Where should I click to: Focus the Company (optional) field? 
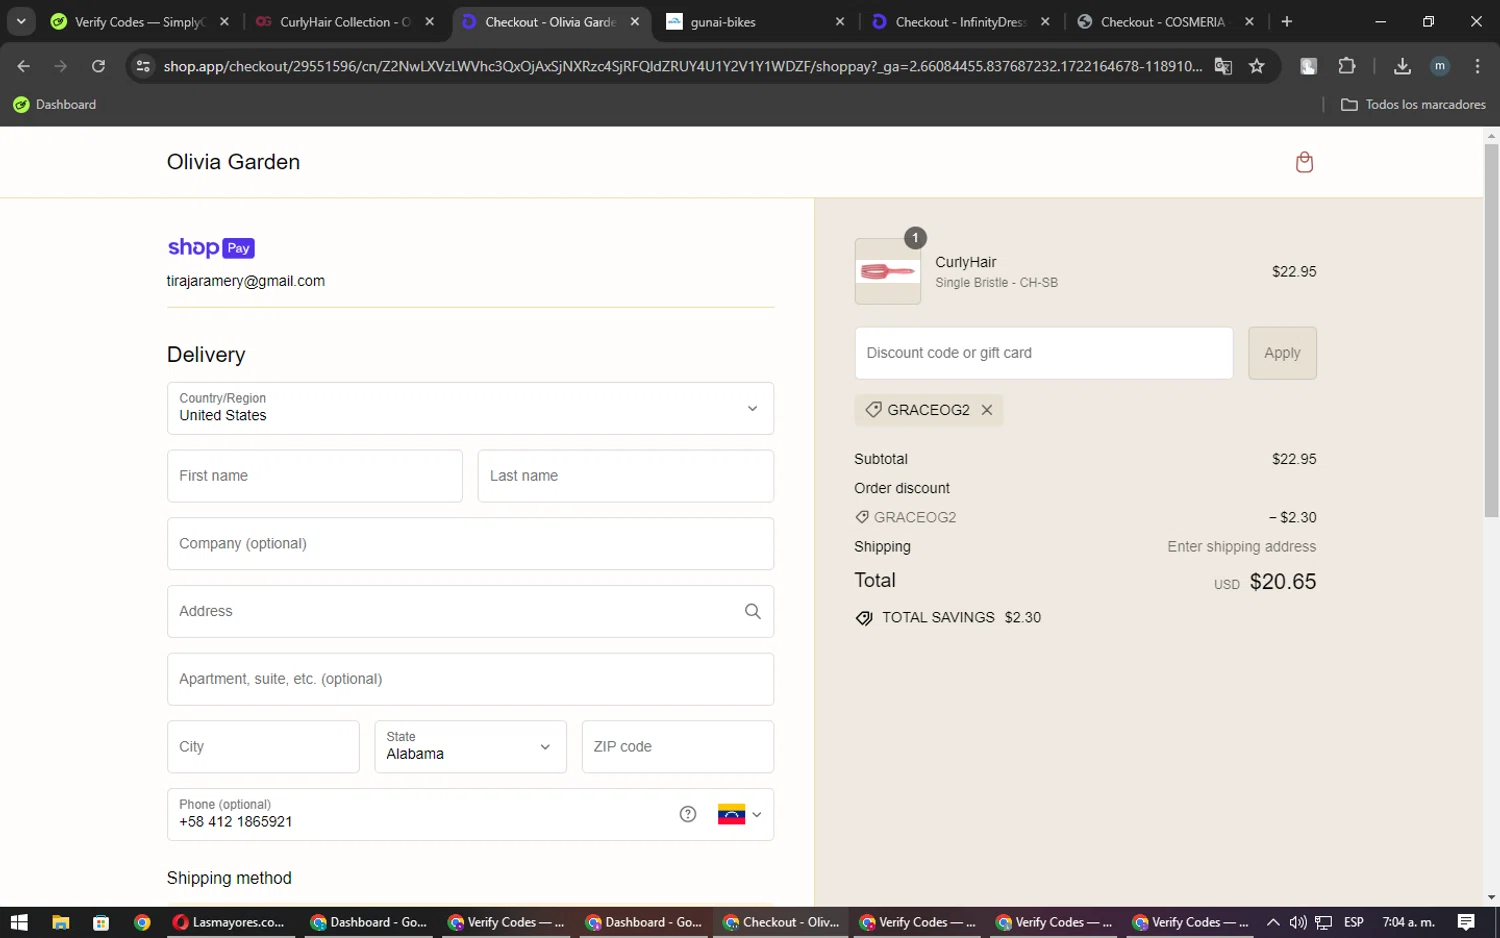pyautogui.click(x=470, y=544)
